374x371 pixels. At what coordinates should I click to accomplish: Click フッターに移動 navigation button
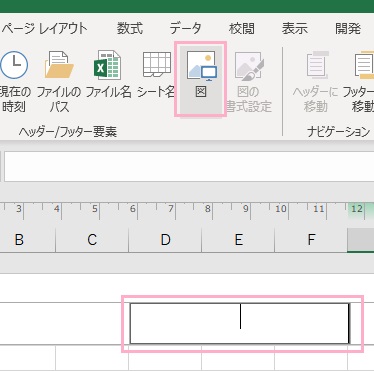click(359, 81)
